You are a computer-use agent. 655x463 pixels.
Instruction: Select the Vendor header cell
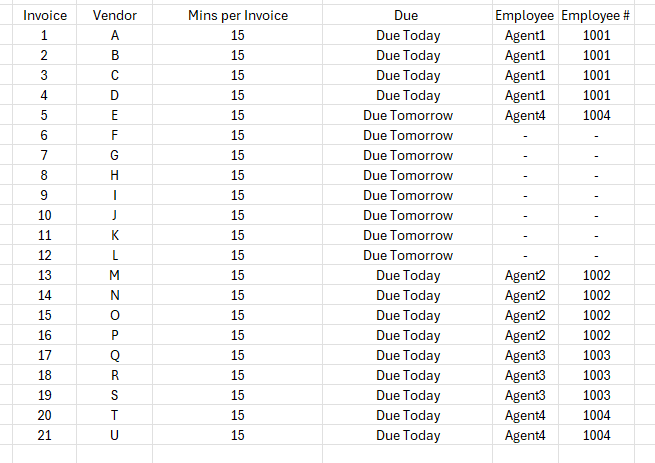tap(114, 15)
